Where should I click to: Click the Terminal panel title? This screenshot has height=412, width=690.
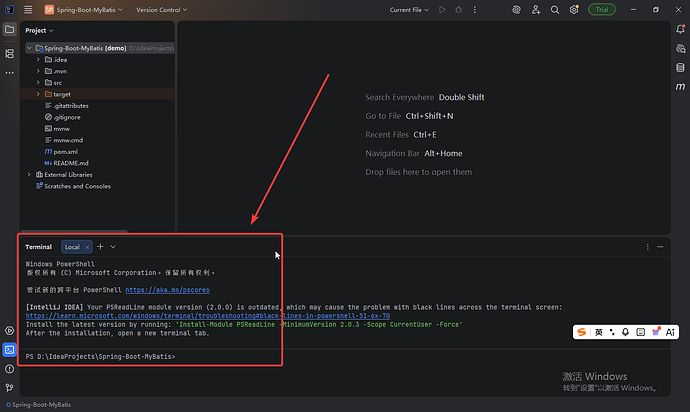tap(38, 247)
